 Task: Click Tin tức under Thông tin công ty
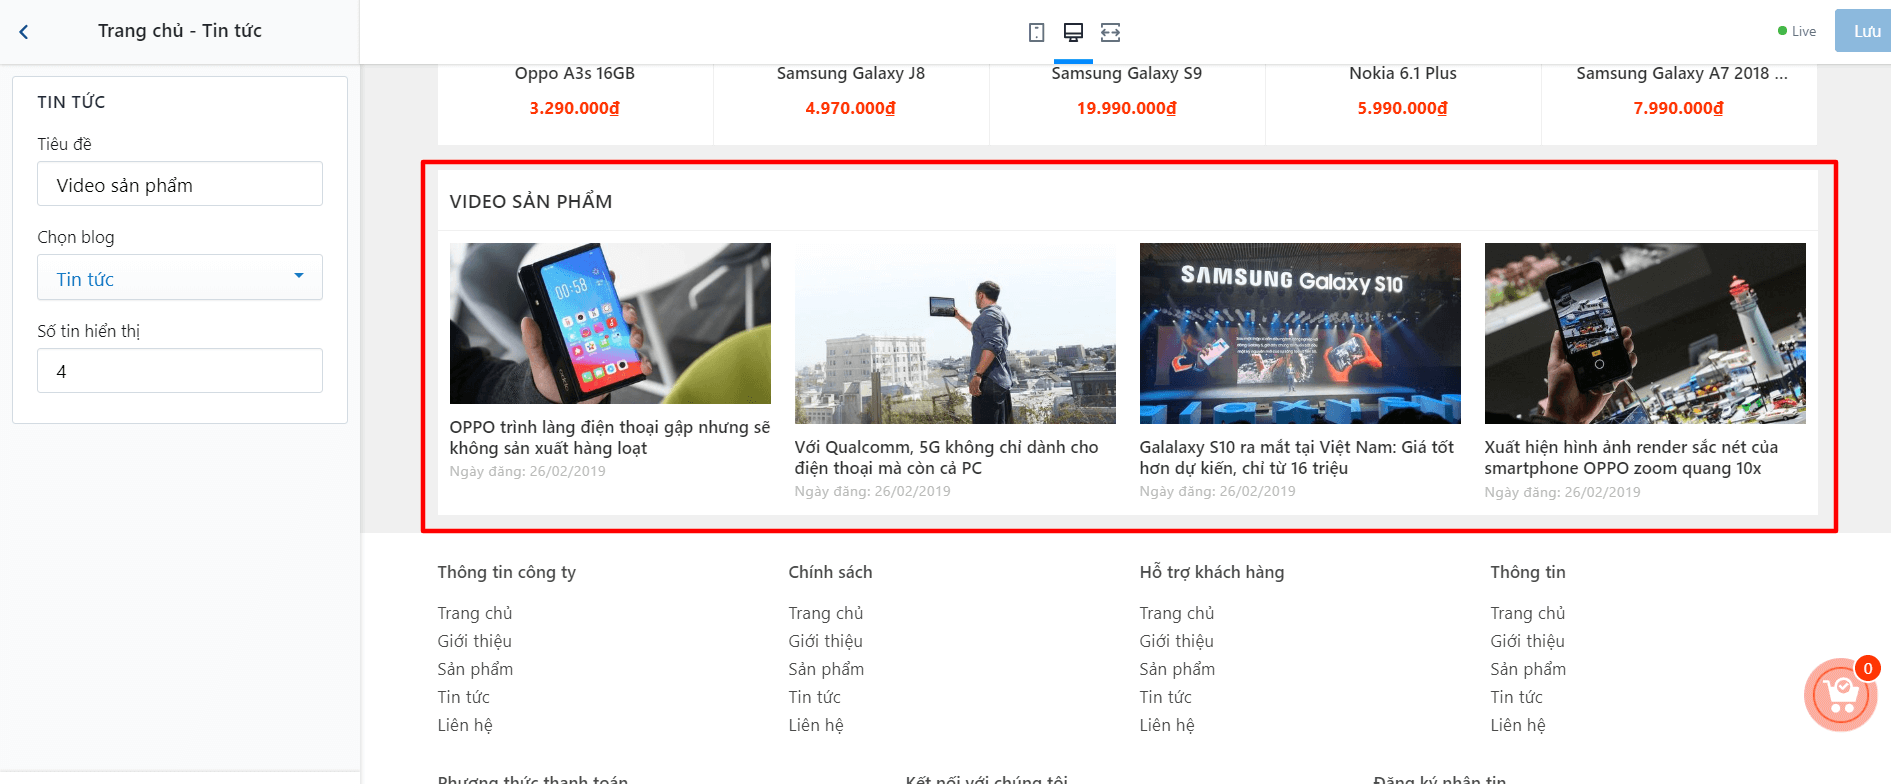tap(463, 697)
